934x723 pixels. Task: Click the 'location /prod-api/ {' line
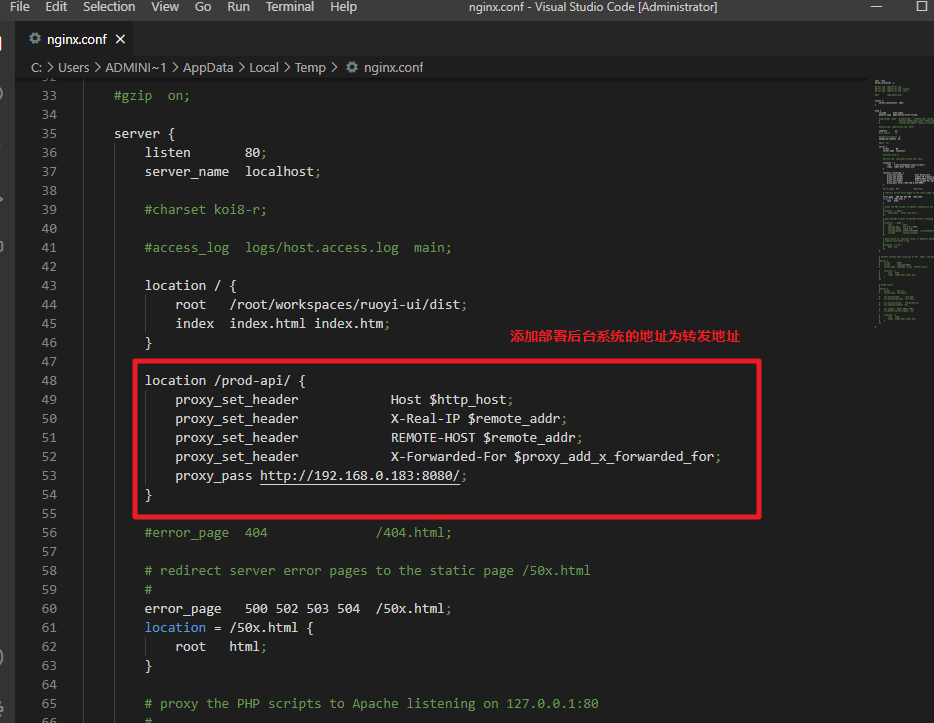pyautogui.click(x=225, y=381)
